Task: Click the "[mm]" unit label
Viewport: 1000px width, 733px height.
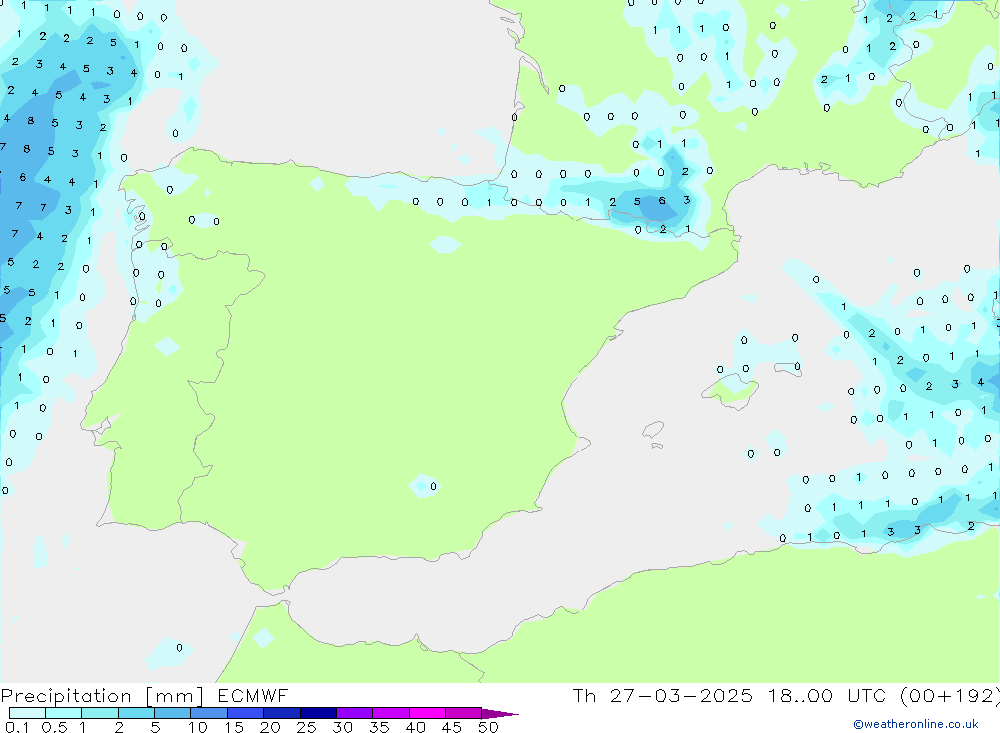Action: [x=175, y=696]
